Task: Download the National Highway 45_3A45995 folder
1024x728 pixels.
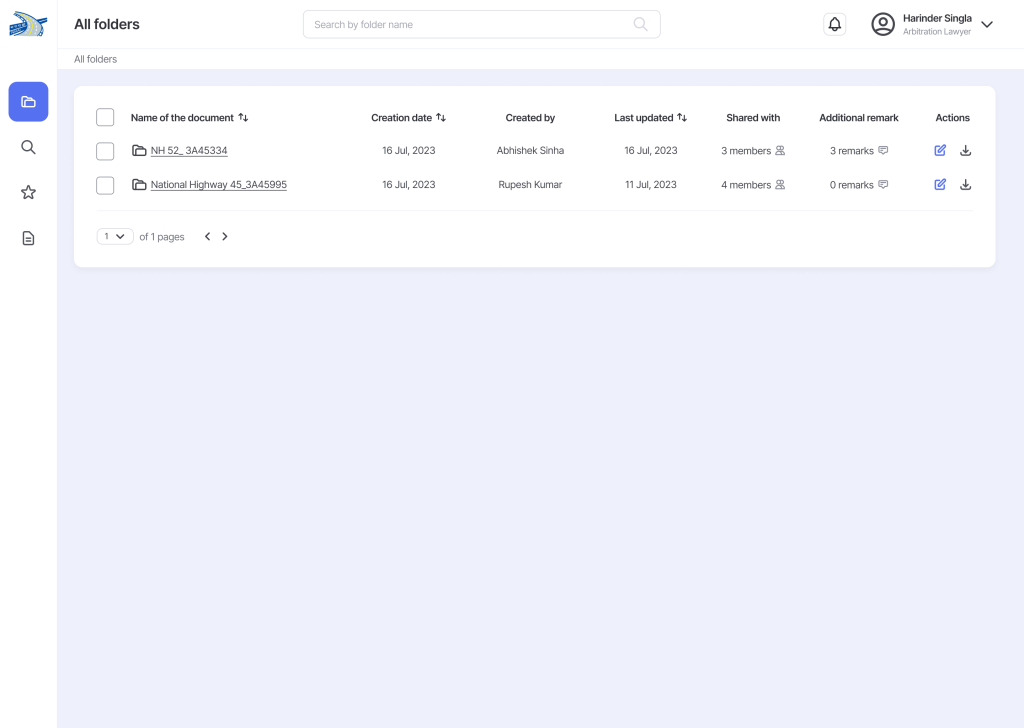Action: [x=965, y=185]
